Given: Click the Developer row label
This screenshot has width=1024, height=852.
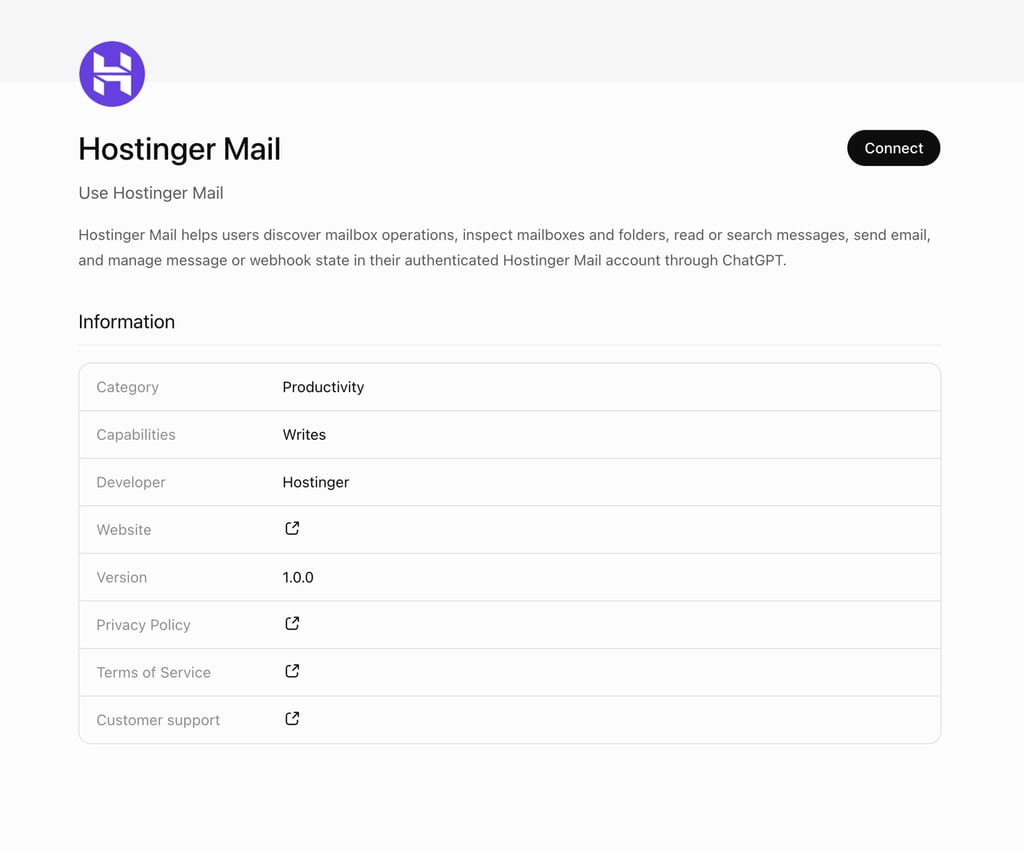Looking at the screenshot, I should pos(131,482).
